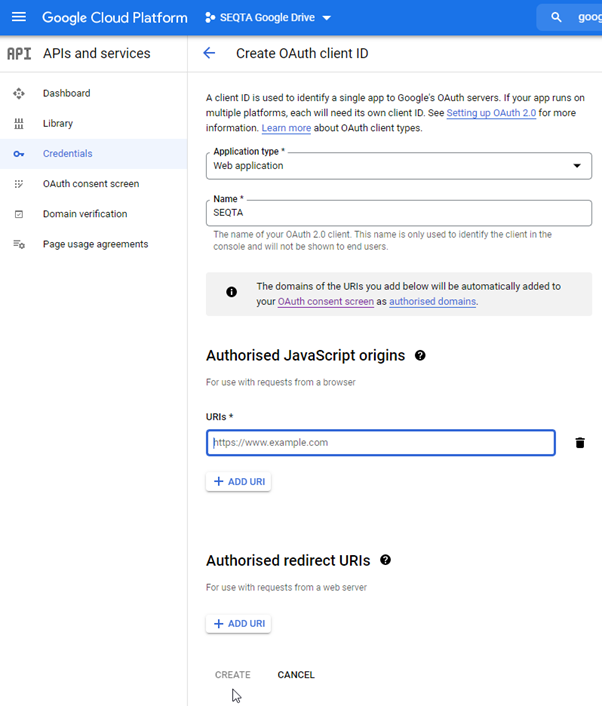Image resolution: width=602 pixels, height=706 pixels.
Task: Add URI under Authorised redirect URIs
Action: click(x=239, y=624)
